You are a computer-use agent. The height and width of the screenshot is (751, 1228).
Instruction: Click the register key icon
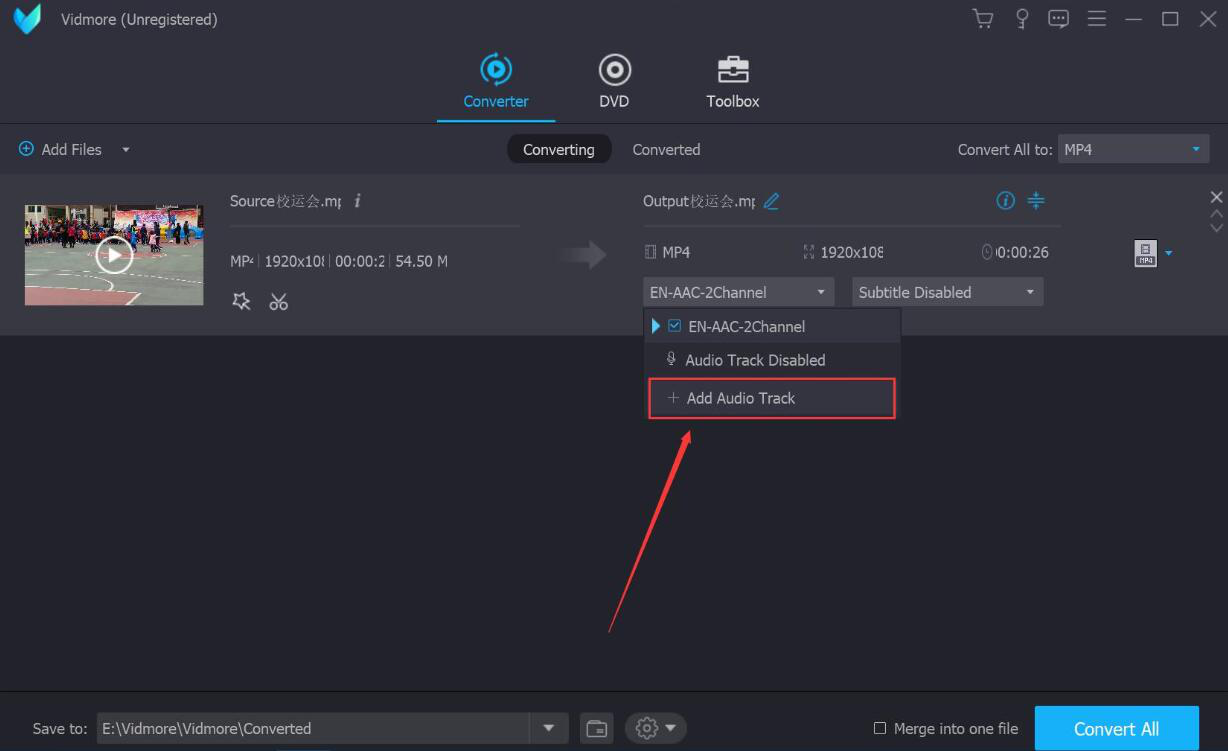1021,19
